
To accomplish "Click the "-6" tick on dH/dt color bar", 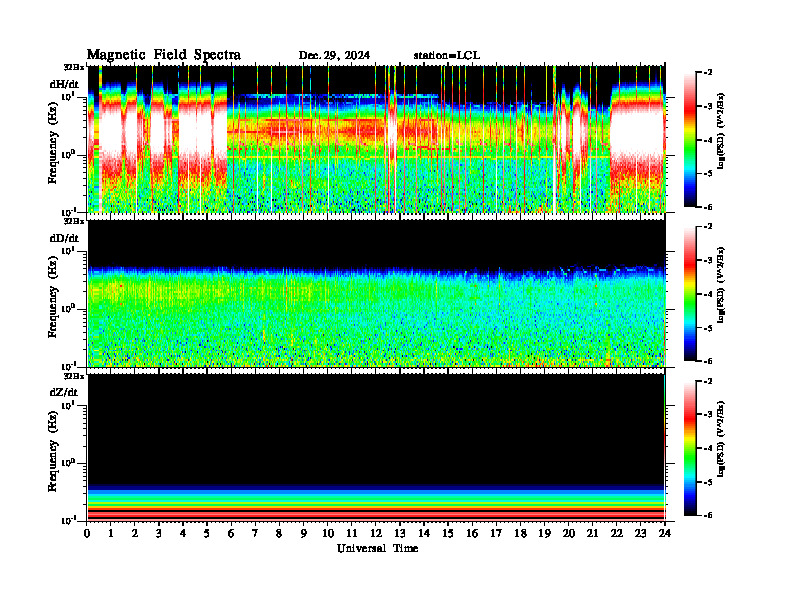I will point(708,207).
